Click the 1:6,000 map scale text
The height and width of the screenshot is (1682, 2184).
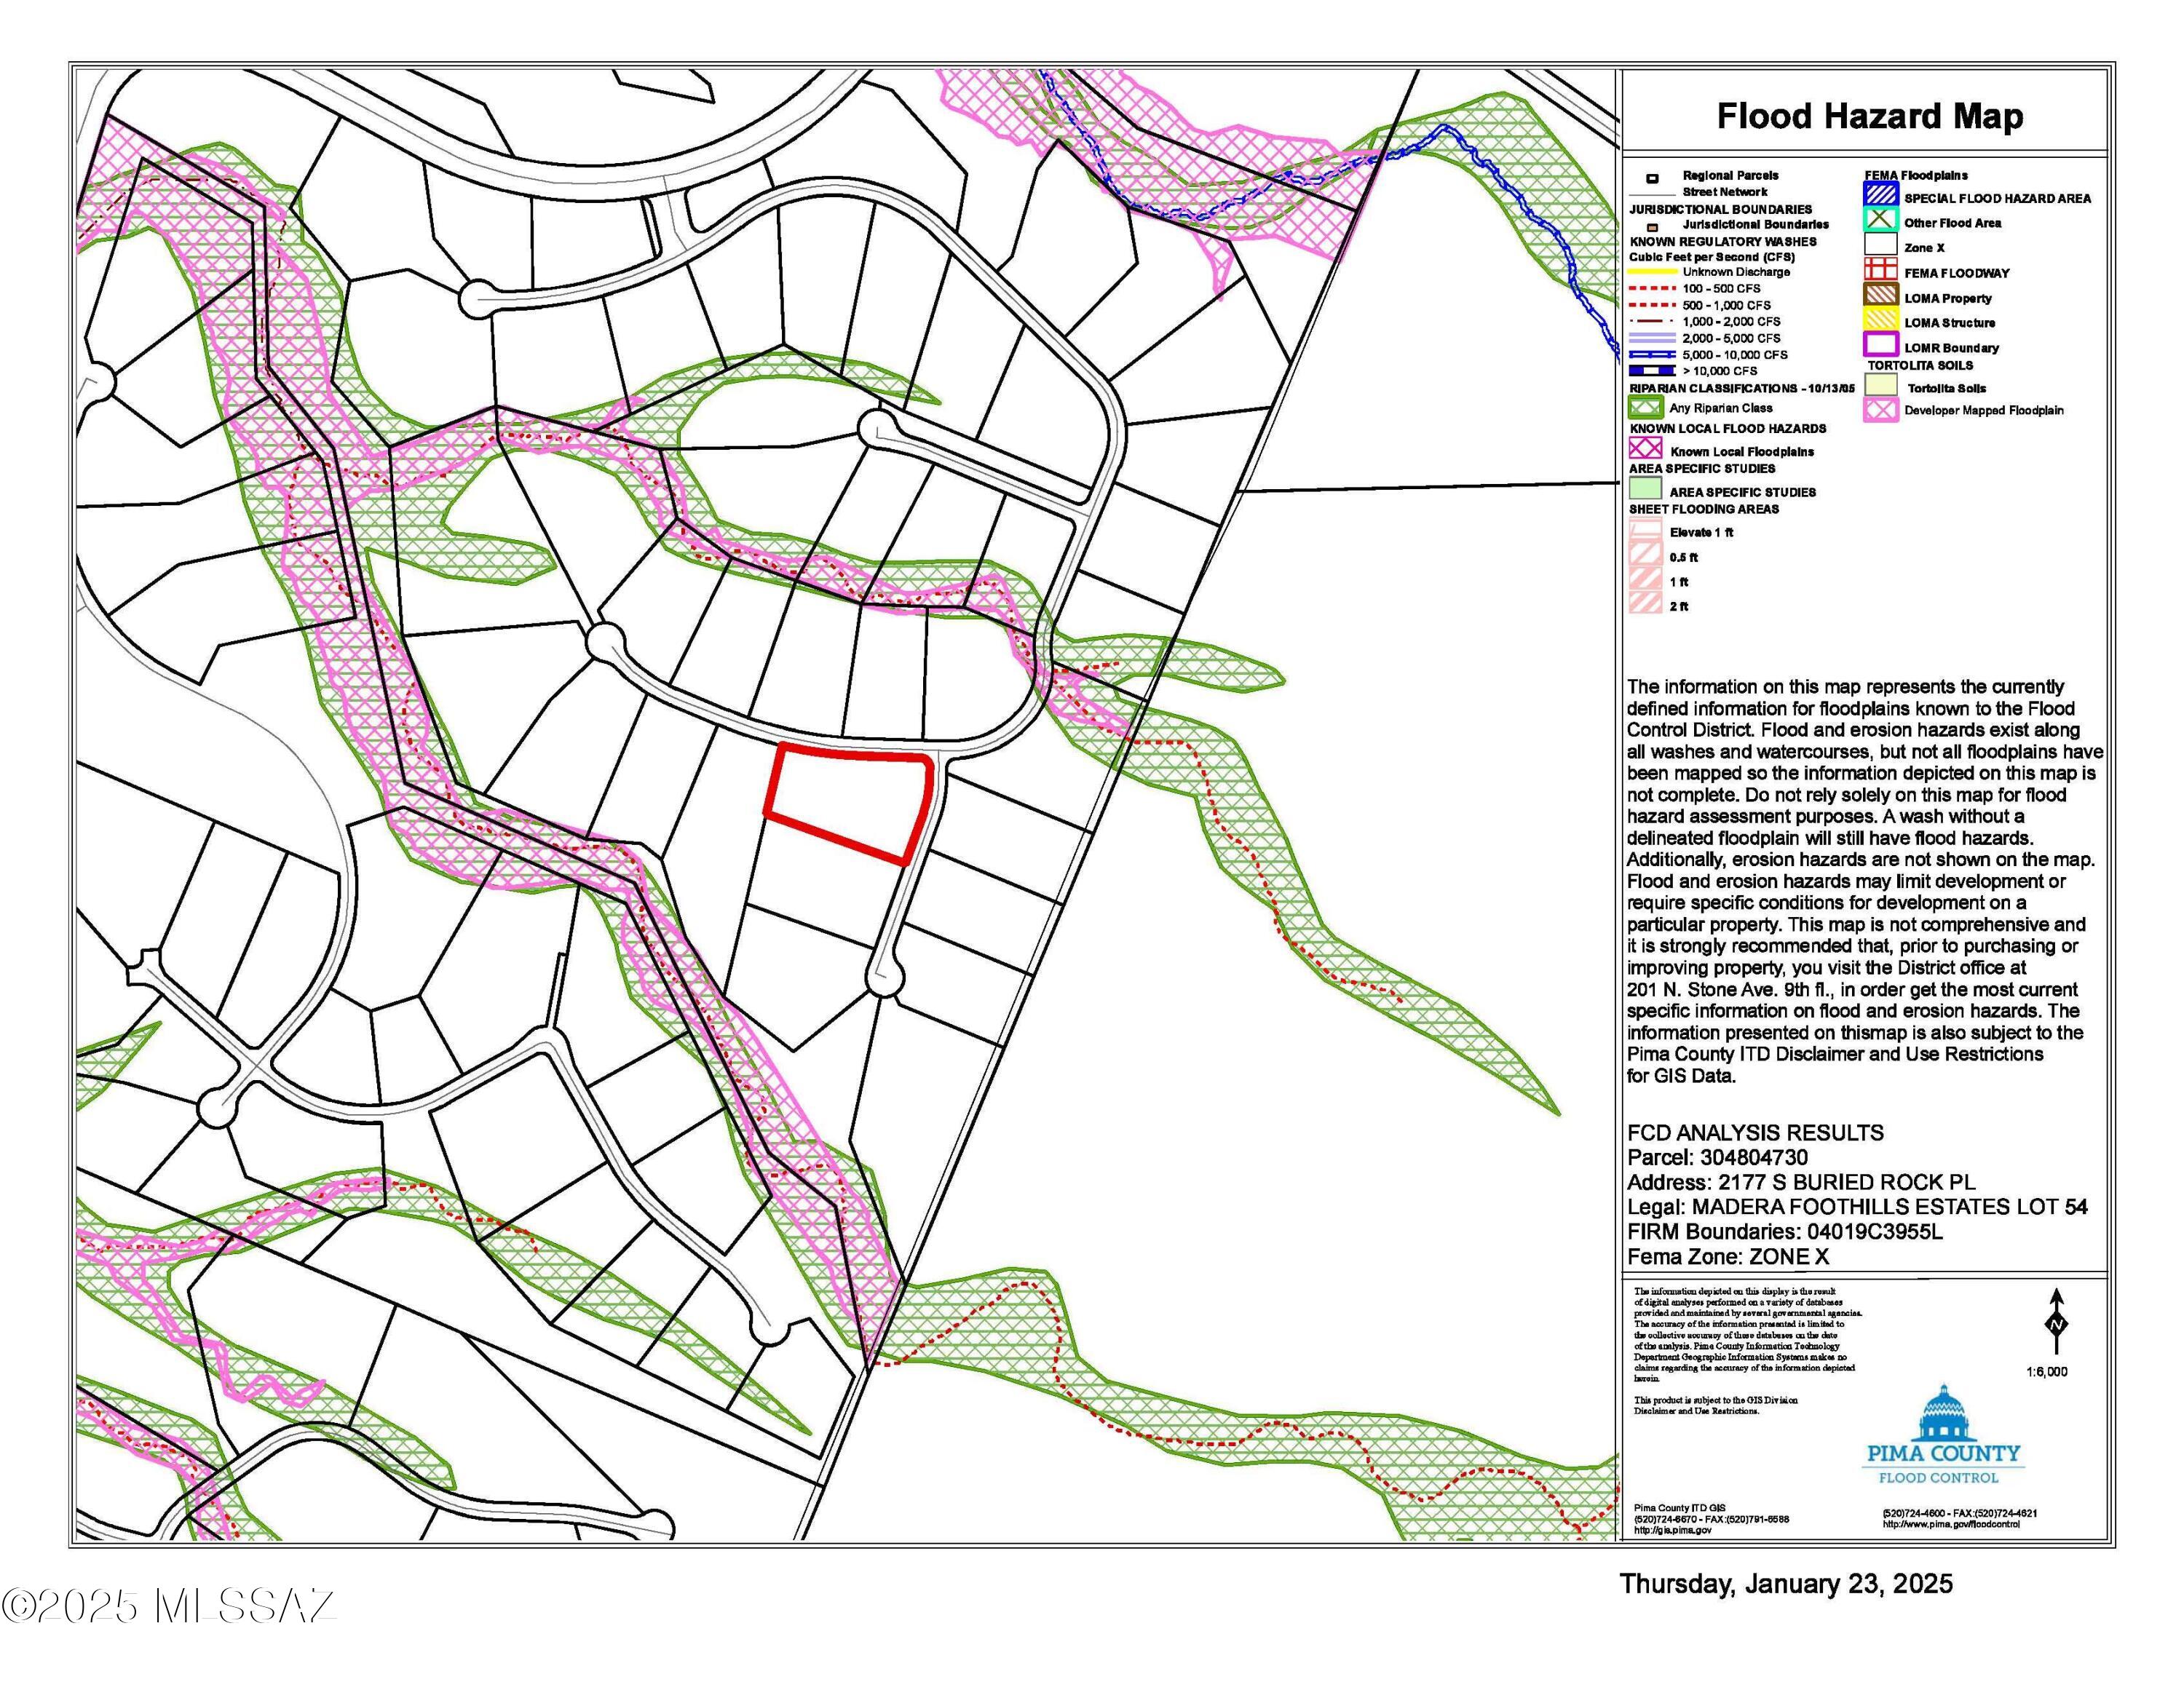[2047, 1372]
